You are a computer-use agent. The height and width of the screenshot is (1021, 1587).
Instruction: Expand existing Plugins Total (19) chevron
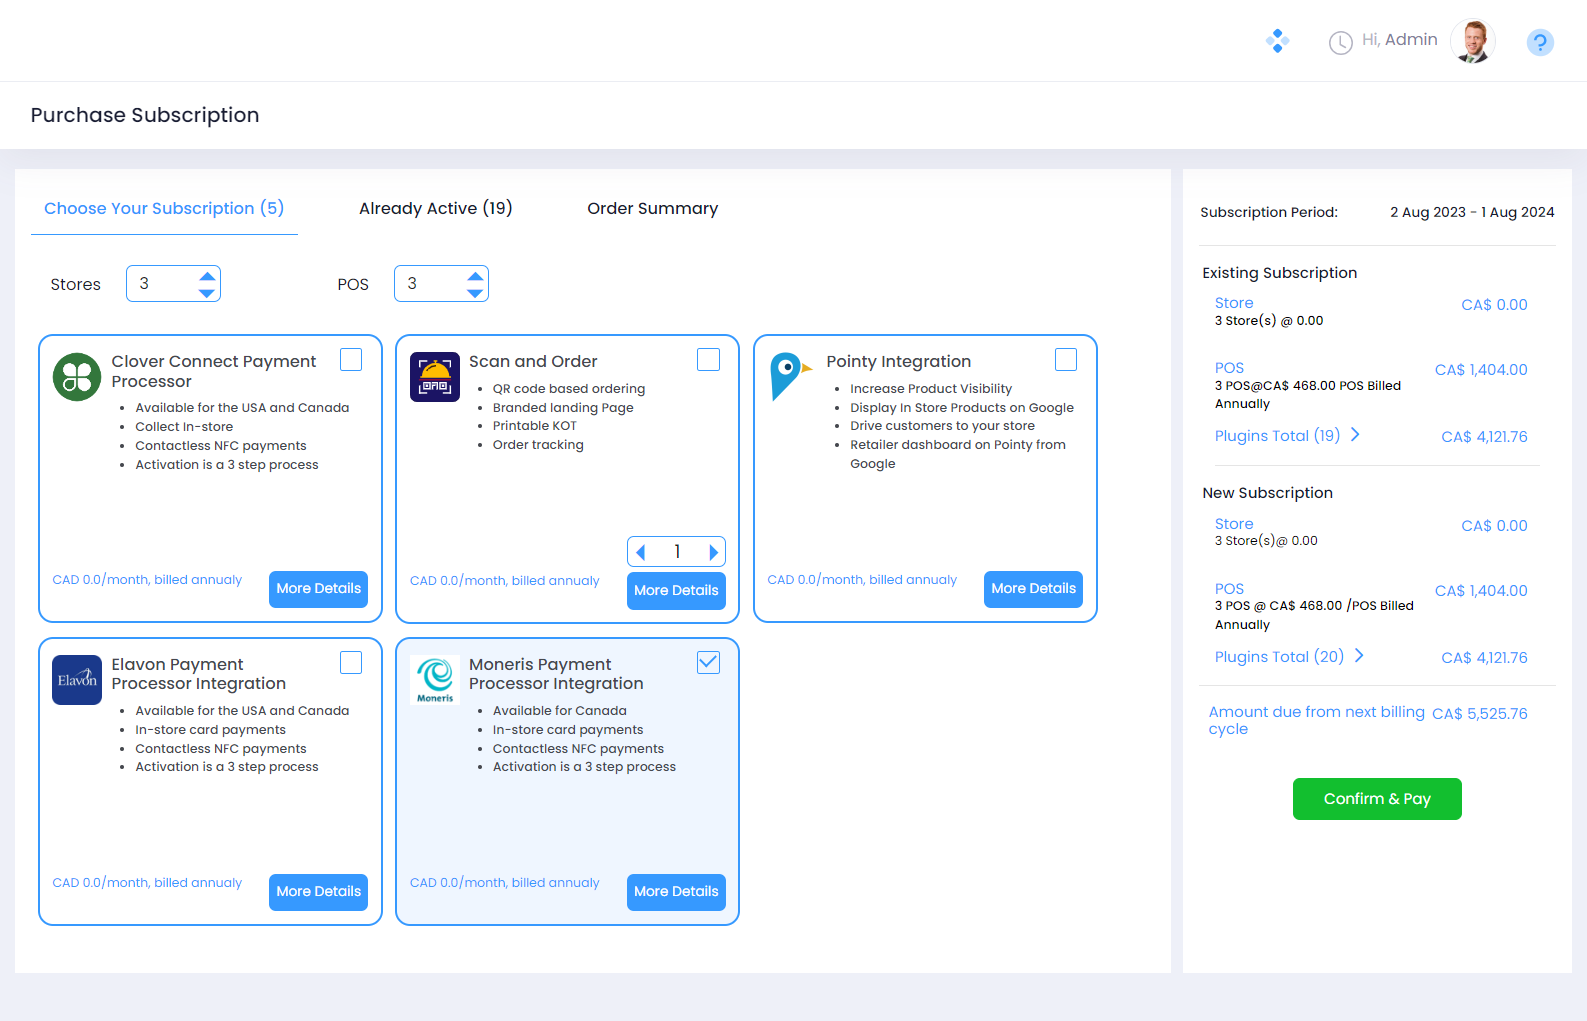click(x=1355, y=435)
